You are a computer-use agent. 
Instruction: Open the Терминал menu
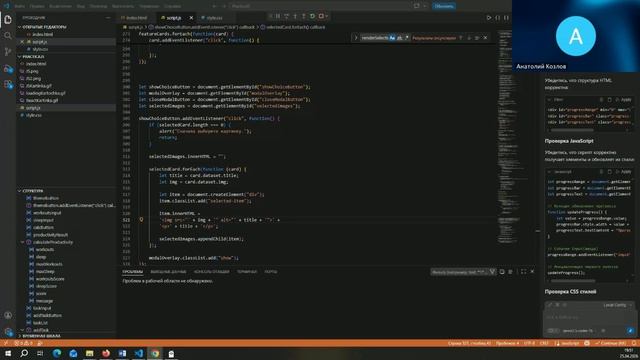(x=149, y=6)
